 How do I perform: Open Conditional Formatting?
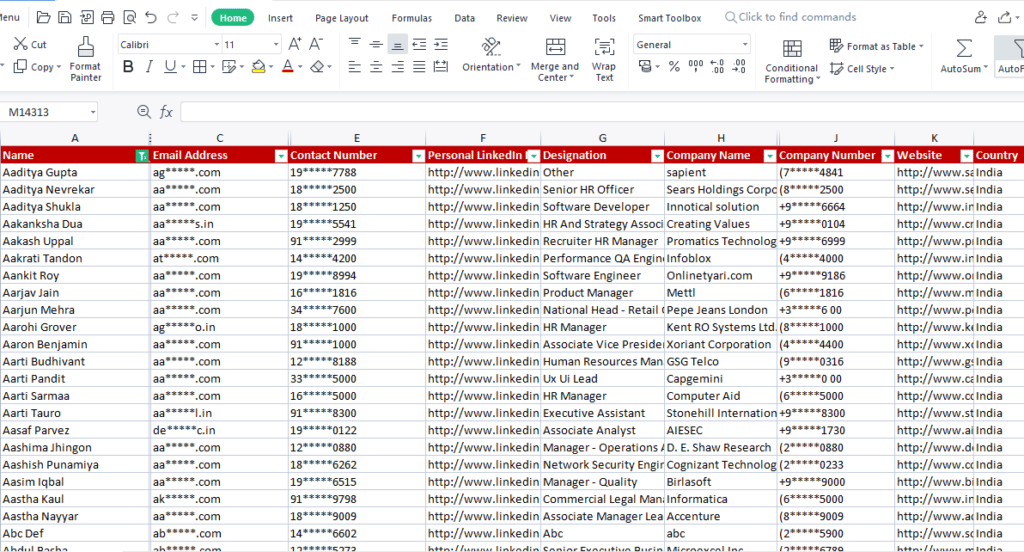792,61
